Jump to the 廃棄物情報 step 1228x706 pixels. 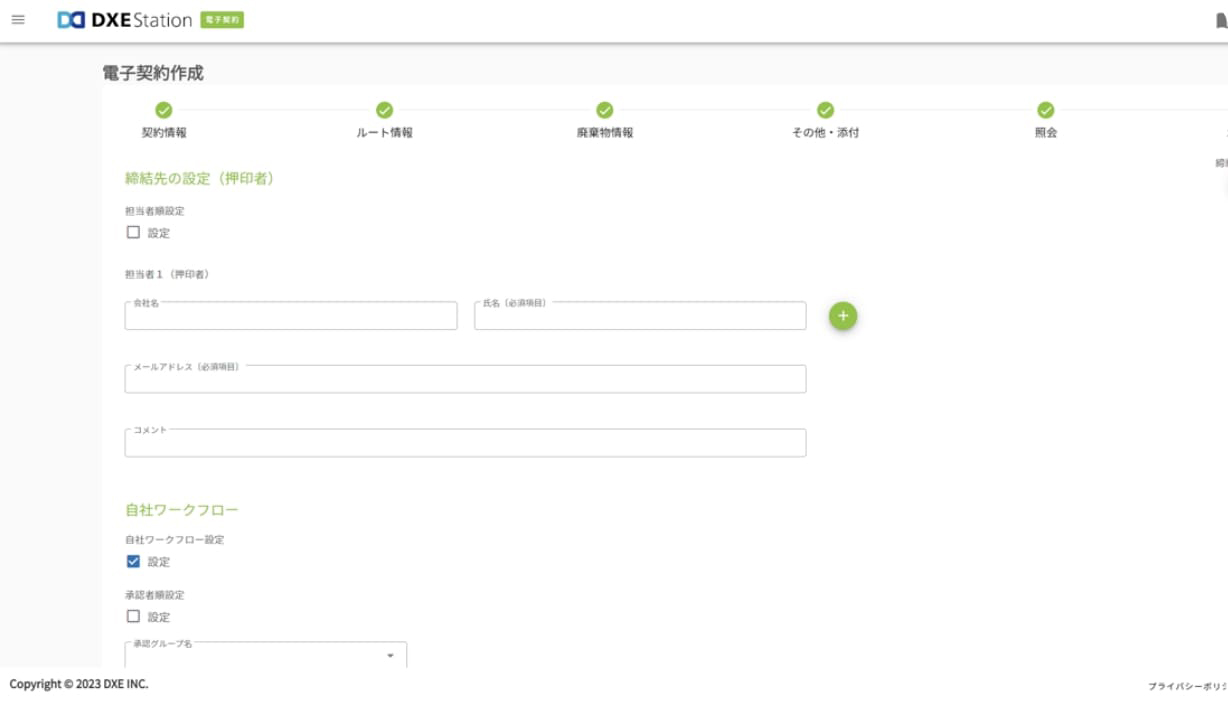[605, 119]
